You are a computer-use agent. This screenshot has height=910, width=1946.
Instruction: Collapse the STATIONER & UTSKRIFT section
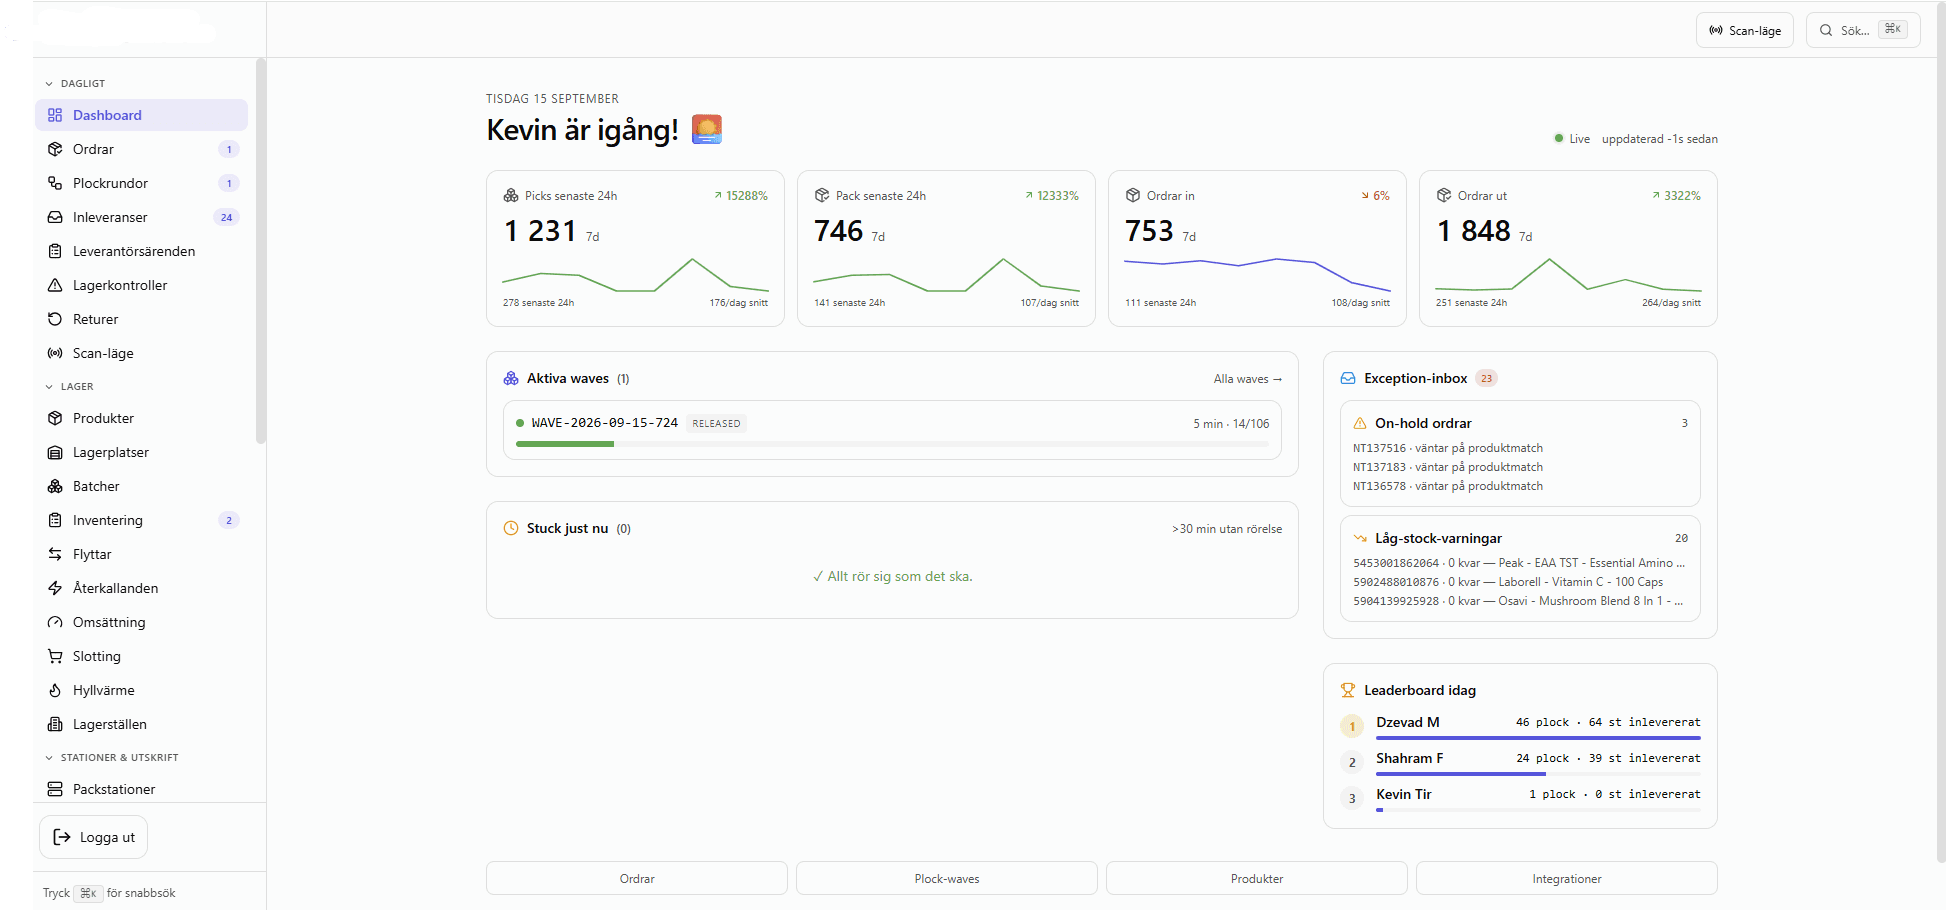111,758
